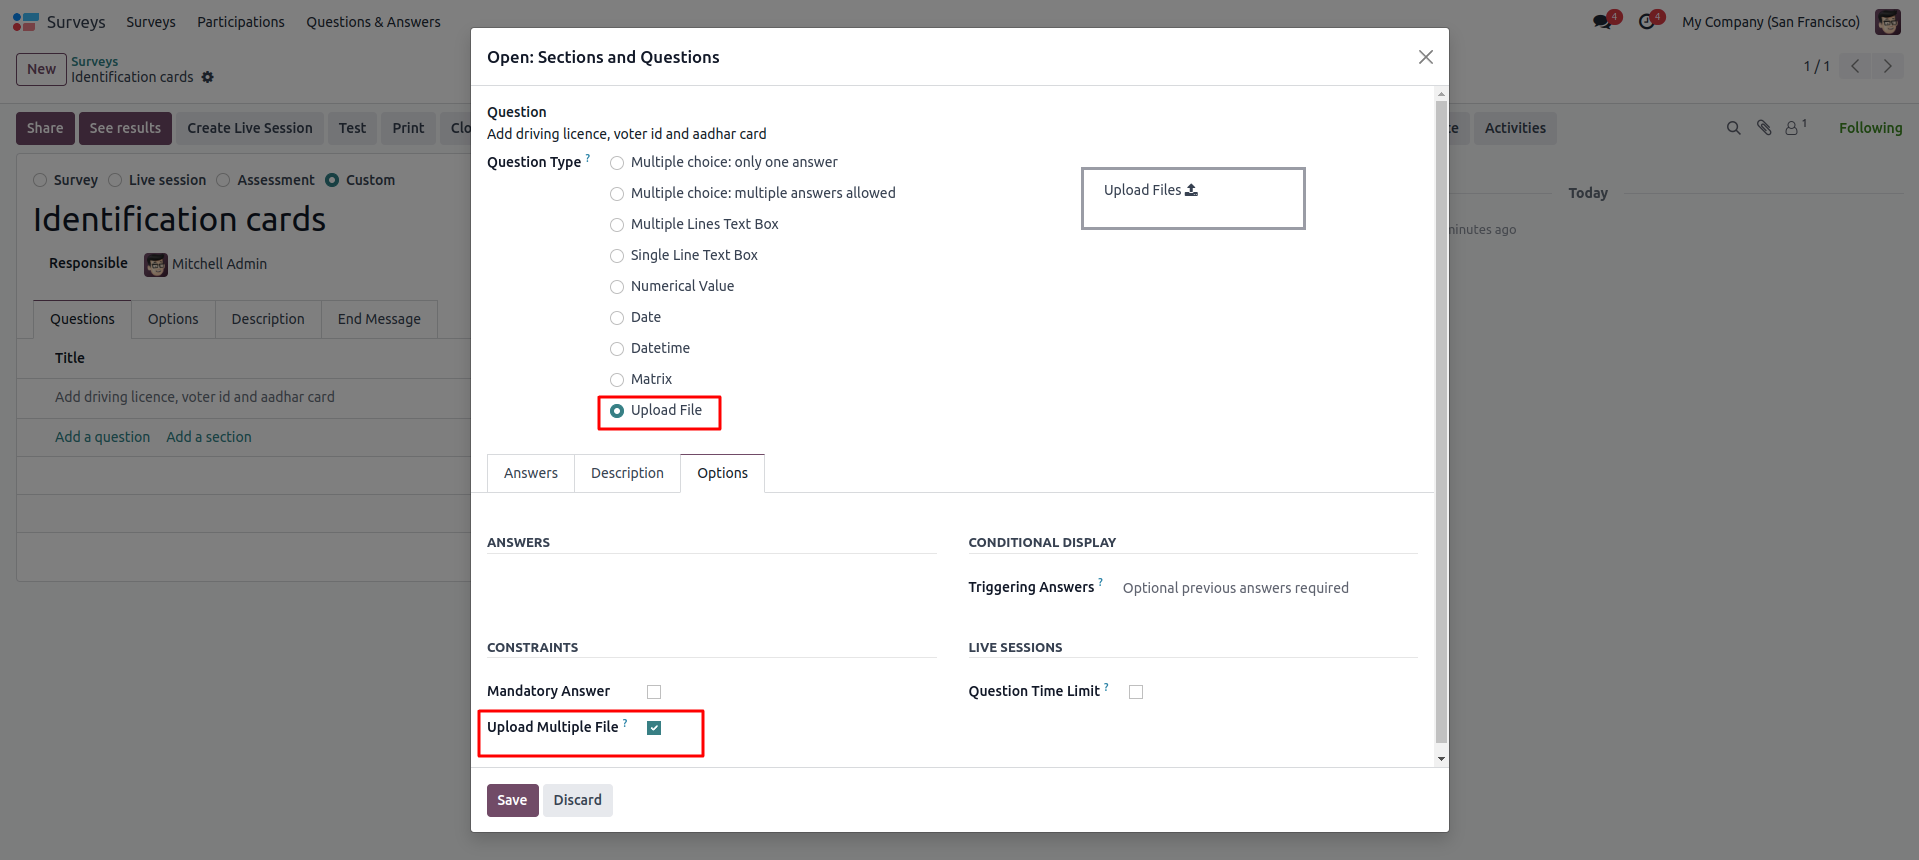Image resolution: width=1919 pixels, height=860 pixels.
Task: Click the paperclip attachments icon
Action: point(1764,128)
